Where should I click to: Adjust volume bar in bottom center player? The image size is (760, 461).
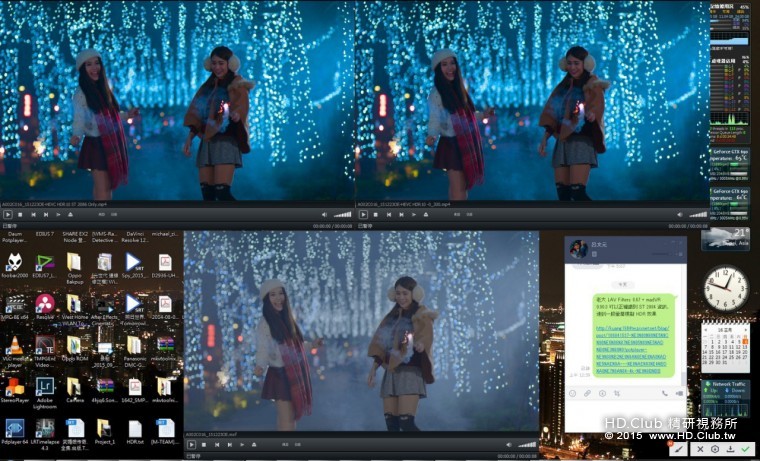point(527,445)
